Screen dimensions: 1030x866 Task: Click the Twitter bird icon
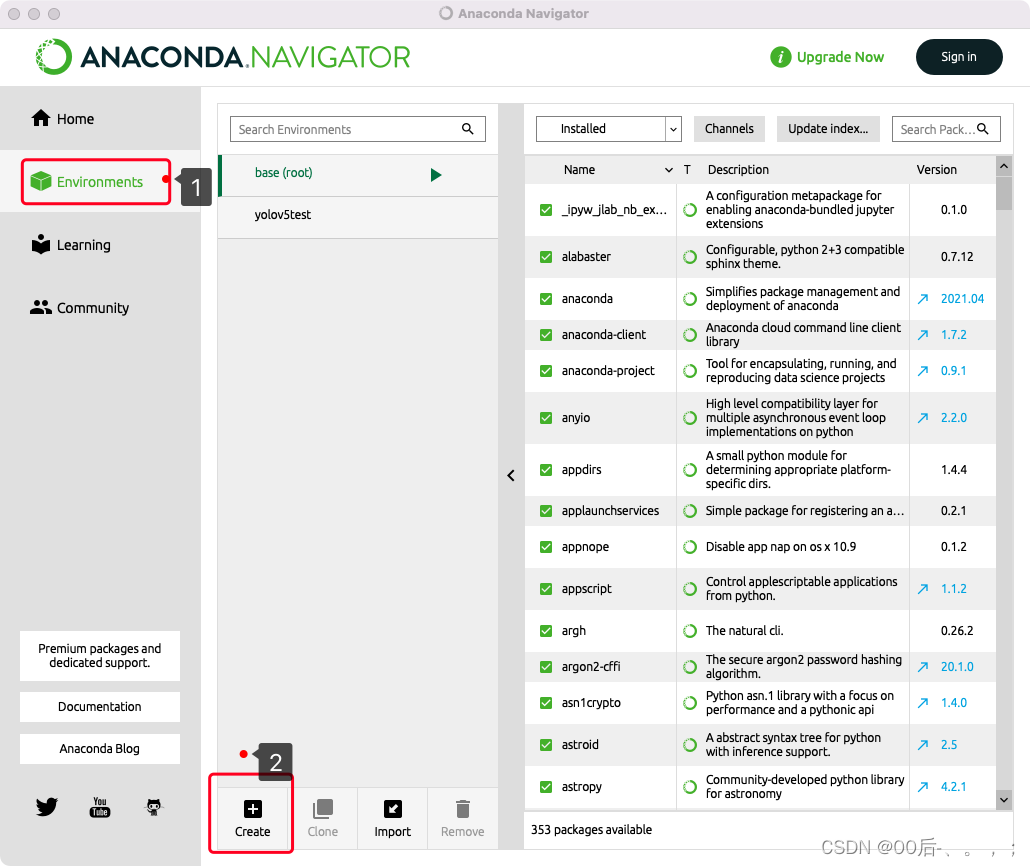pyautogui.click(x=47, y=807)
